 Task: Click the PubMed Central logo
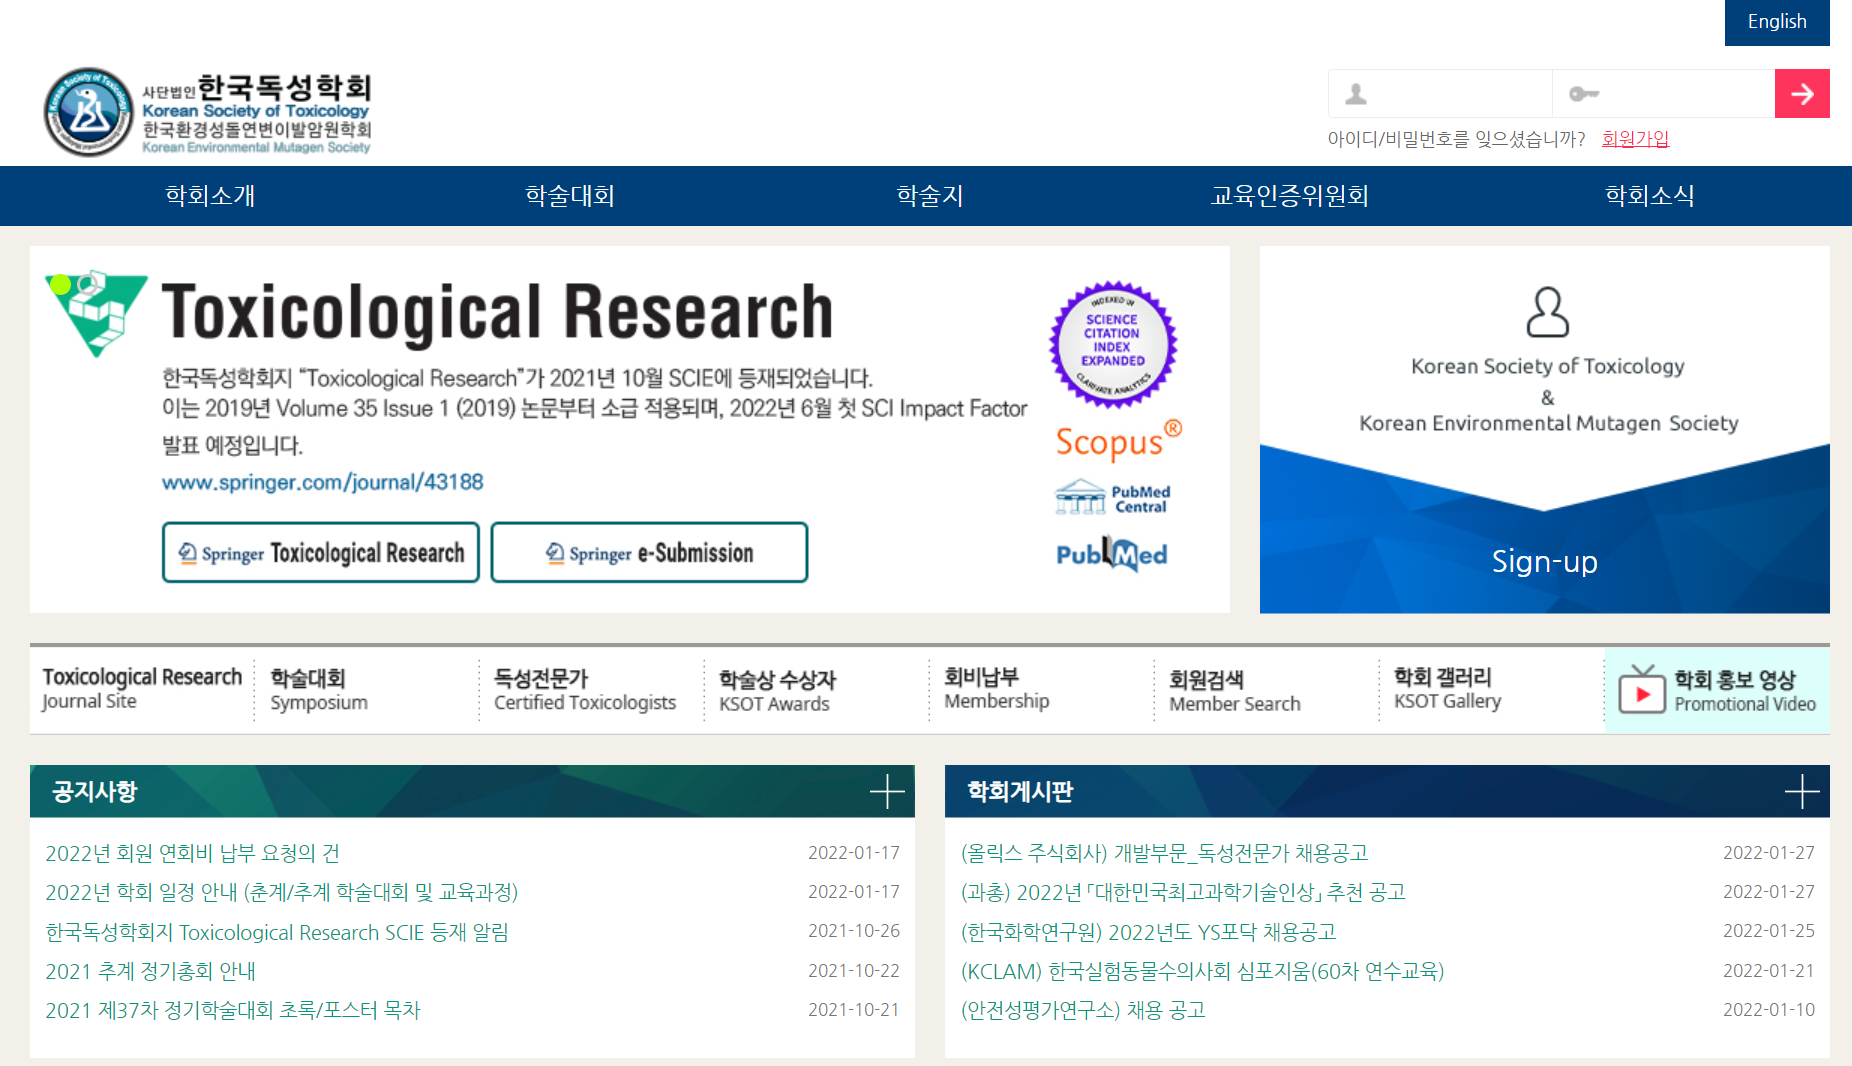coord(1112,497)
